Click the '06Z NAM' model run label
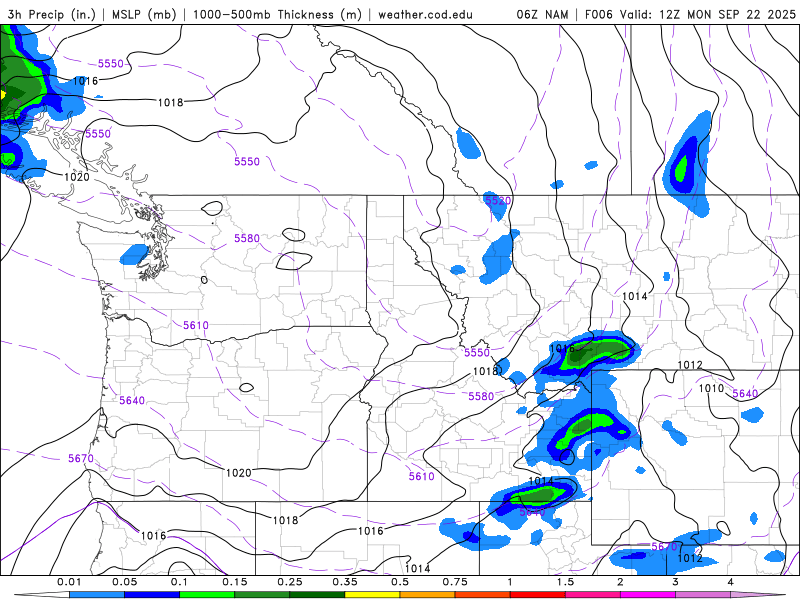 pos(542,14)
